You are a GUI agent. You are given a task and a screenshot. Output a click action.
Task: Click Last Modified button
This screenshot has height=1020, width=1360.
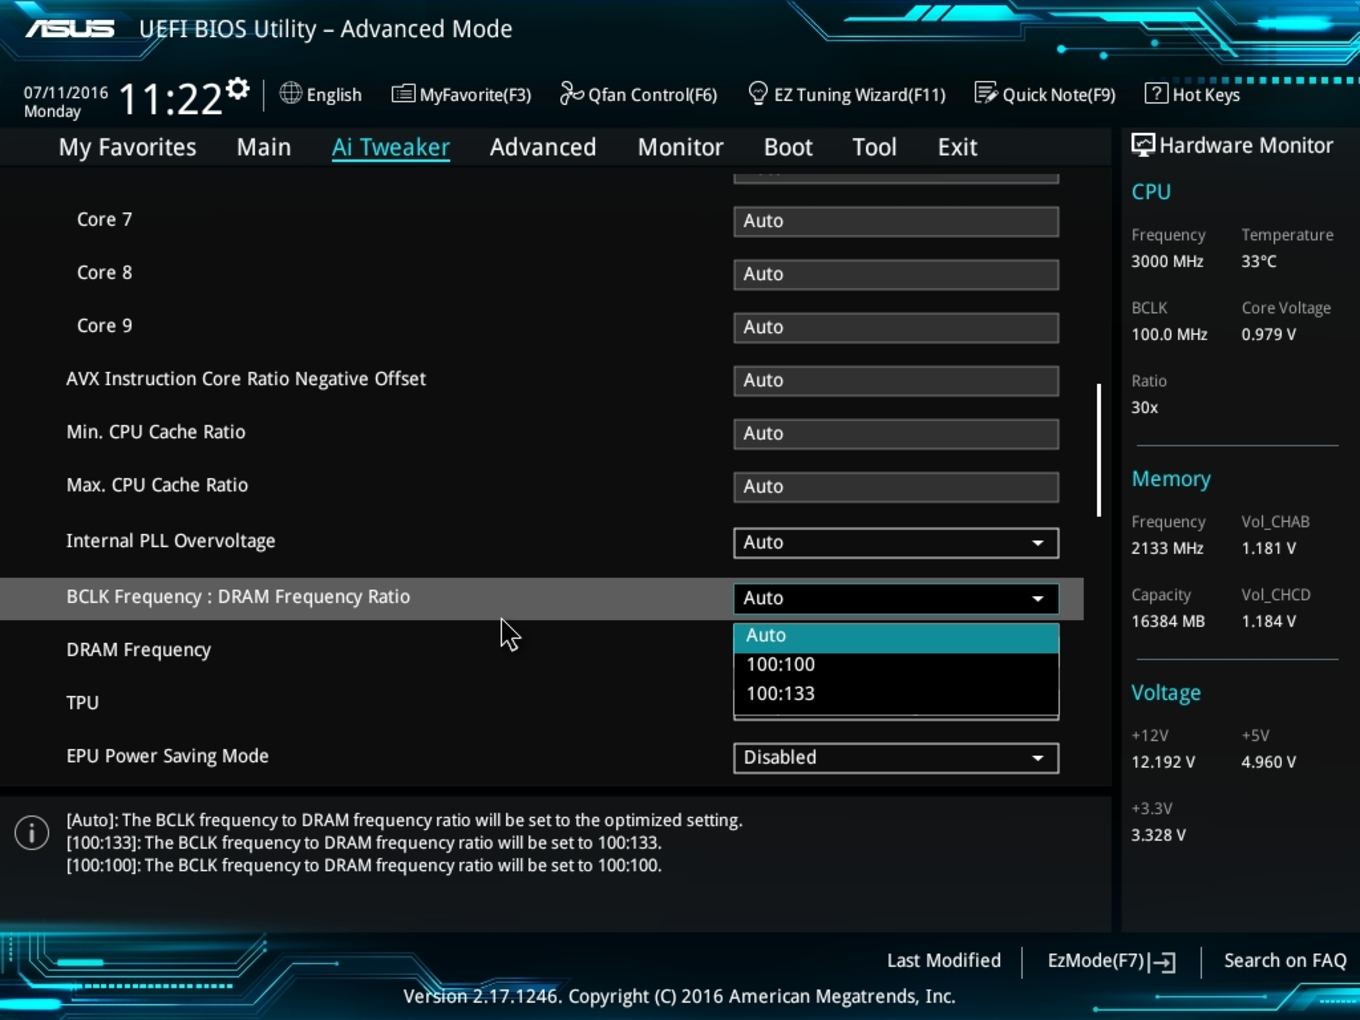tap(944, 960)
